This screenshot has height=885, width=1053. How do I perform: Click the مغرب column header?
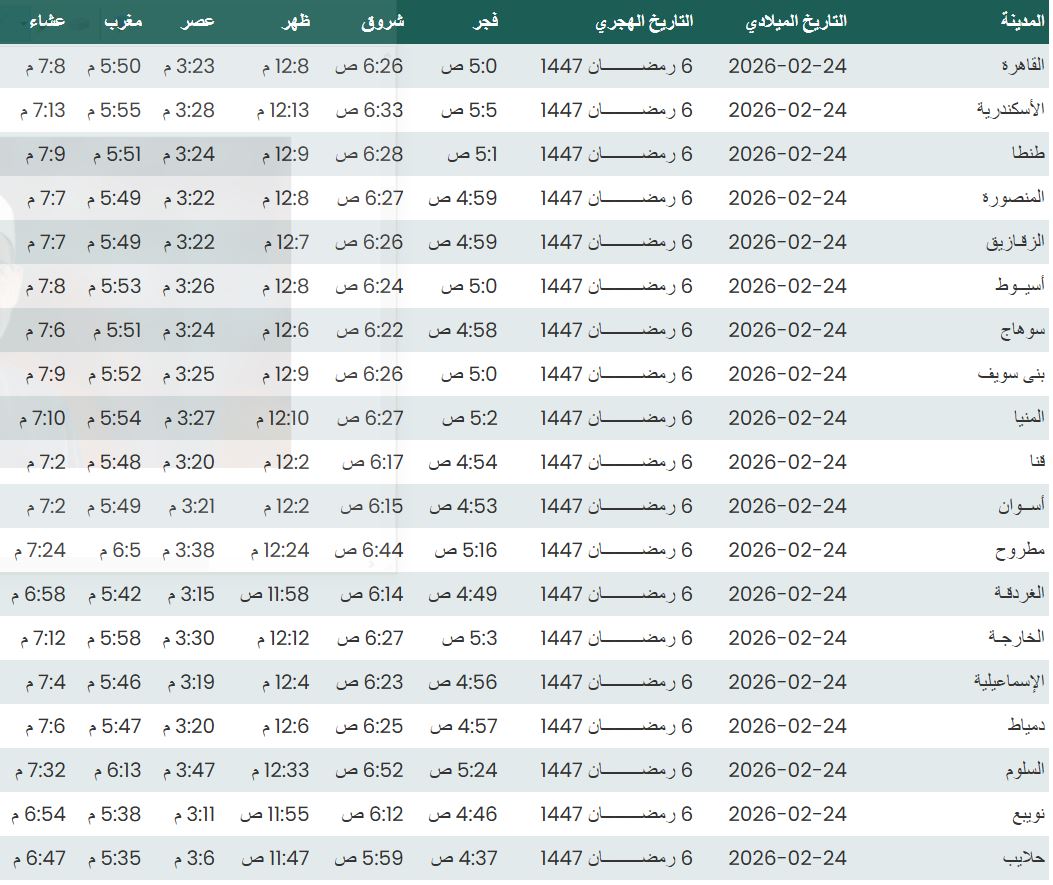point(124,22)
